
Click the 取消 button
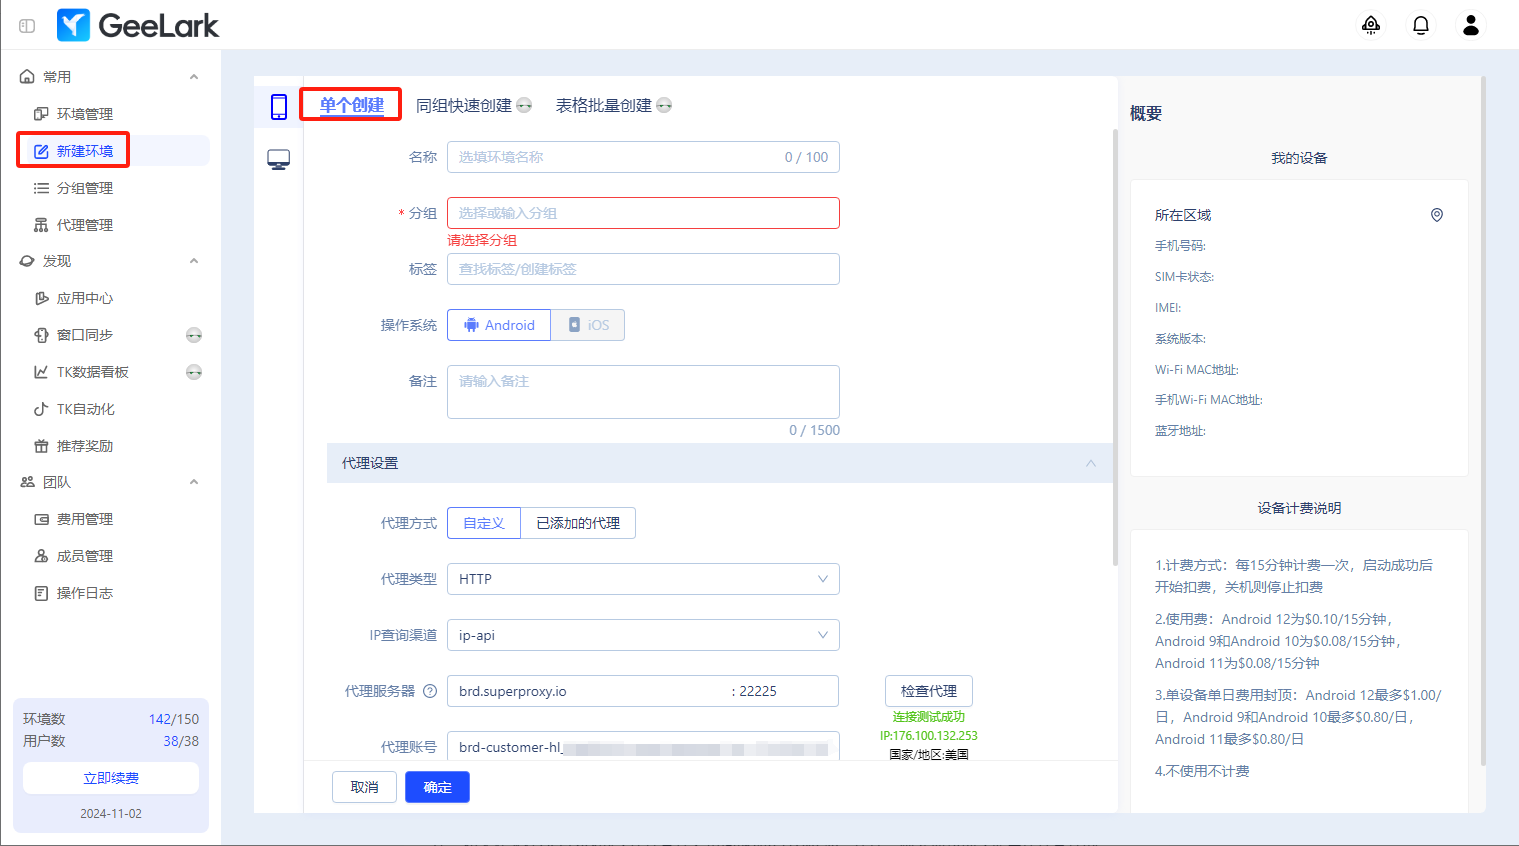click(364, 787)
